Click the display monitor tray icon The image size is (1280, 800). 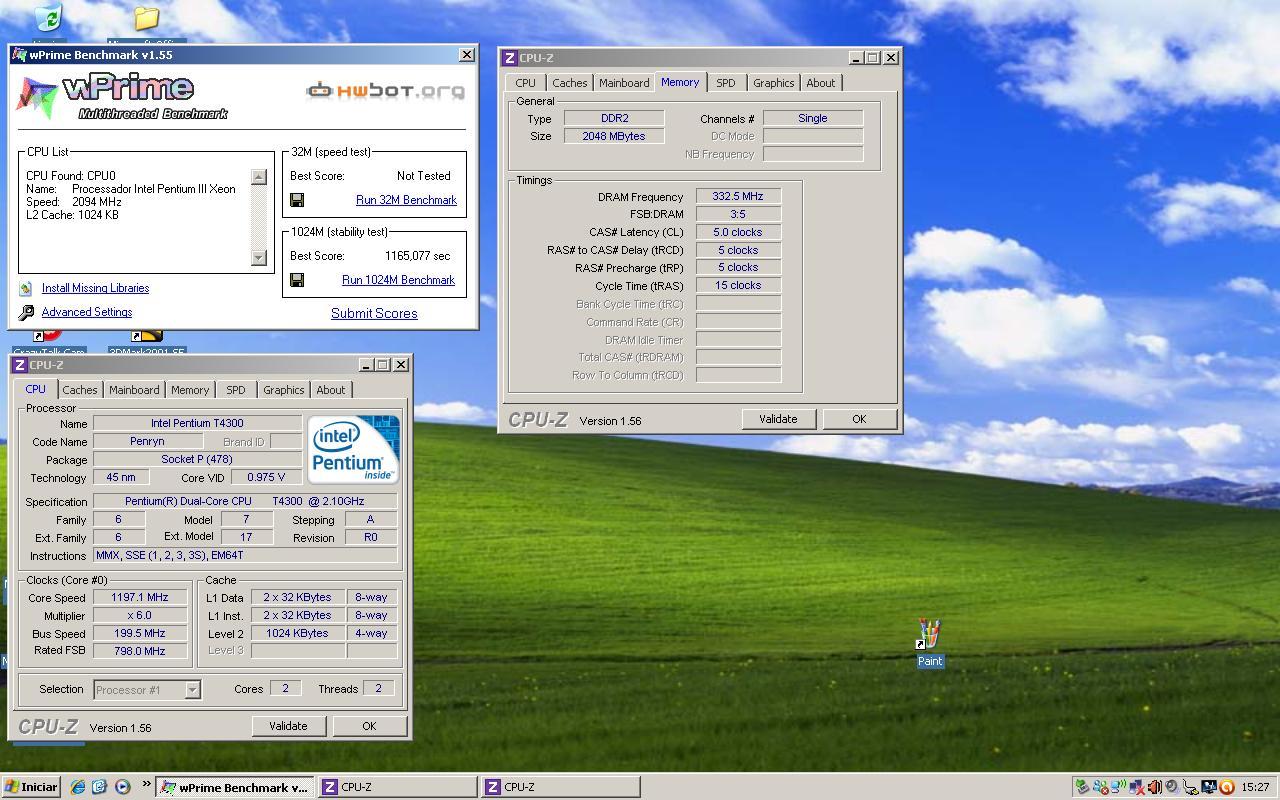[x=1209, y=787]
